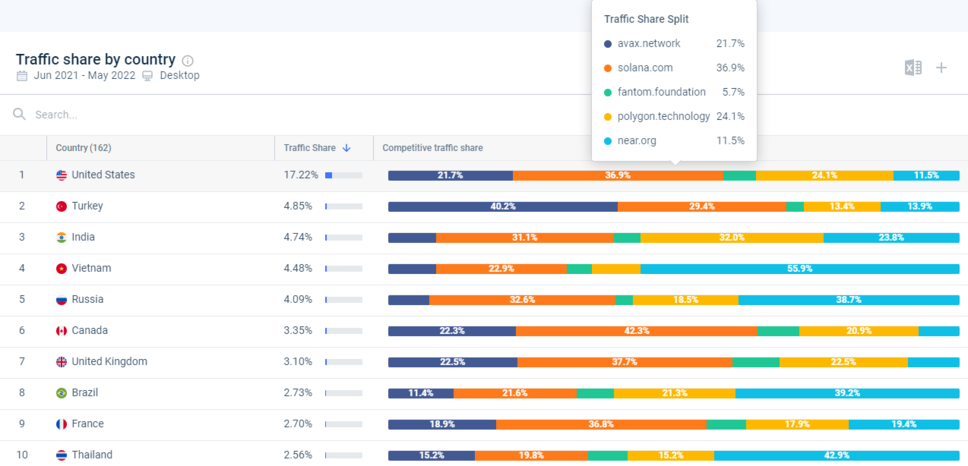This screenshot has width=968, height=466.
Task: Select Vietnam country name
Action: (x=89, y=268)
